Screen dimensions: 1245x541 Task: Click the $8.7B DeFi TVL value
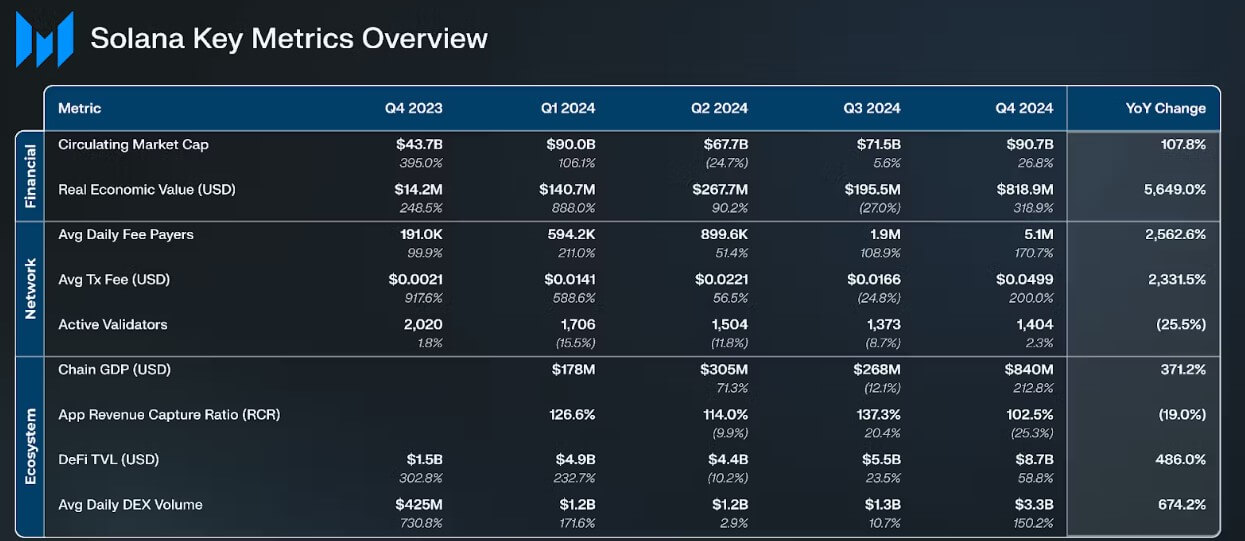point(1033,460)
